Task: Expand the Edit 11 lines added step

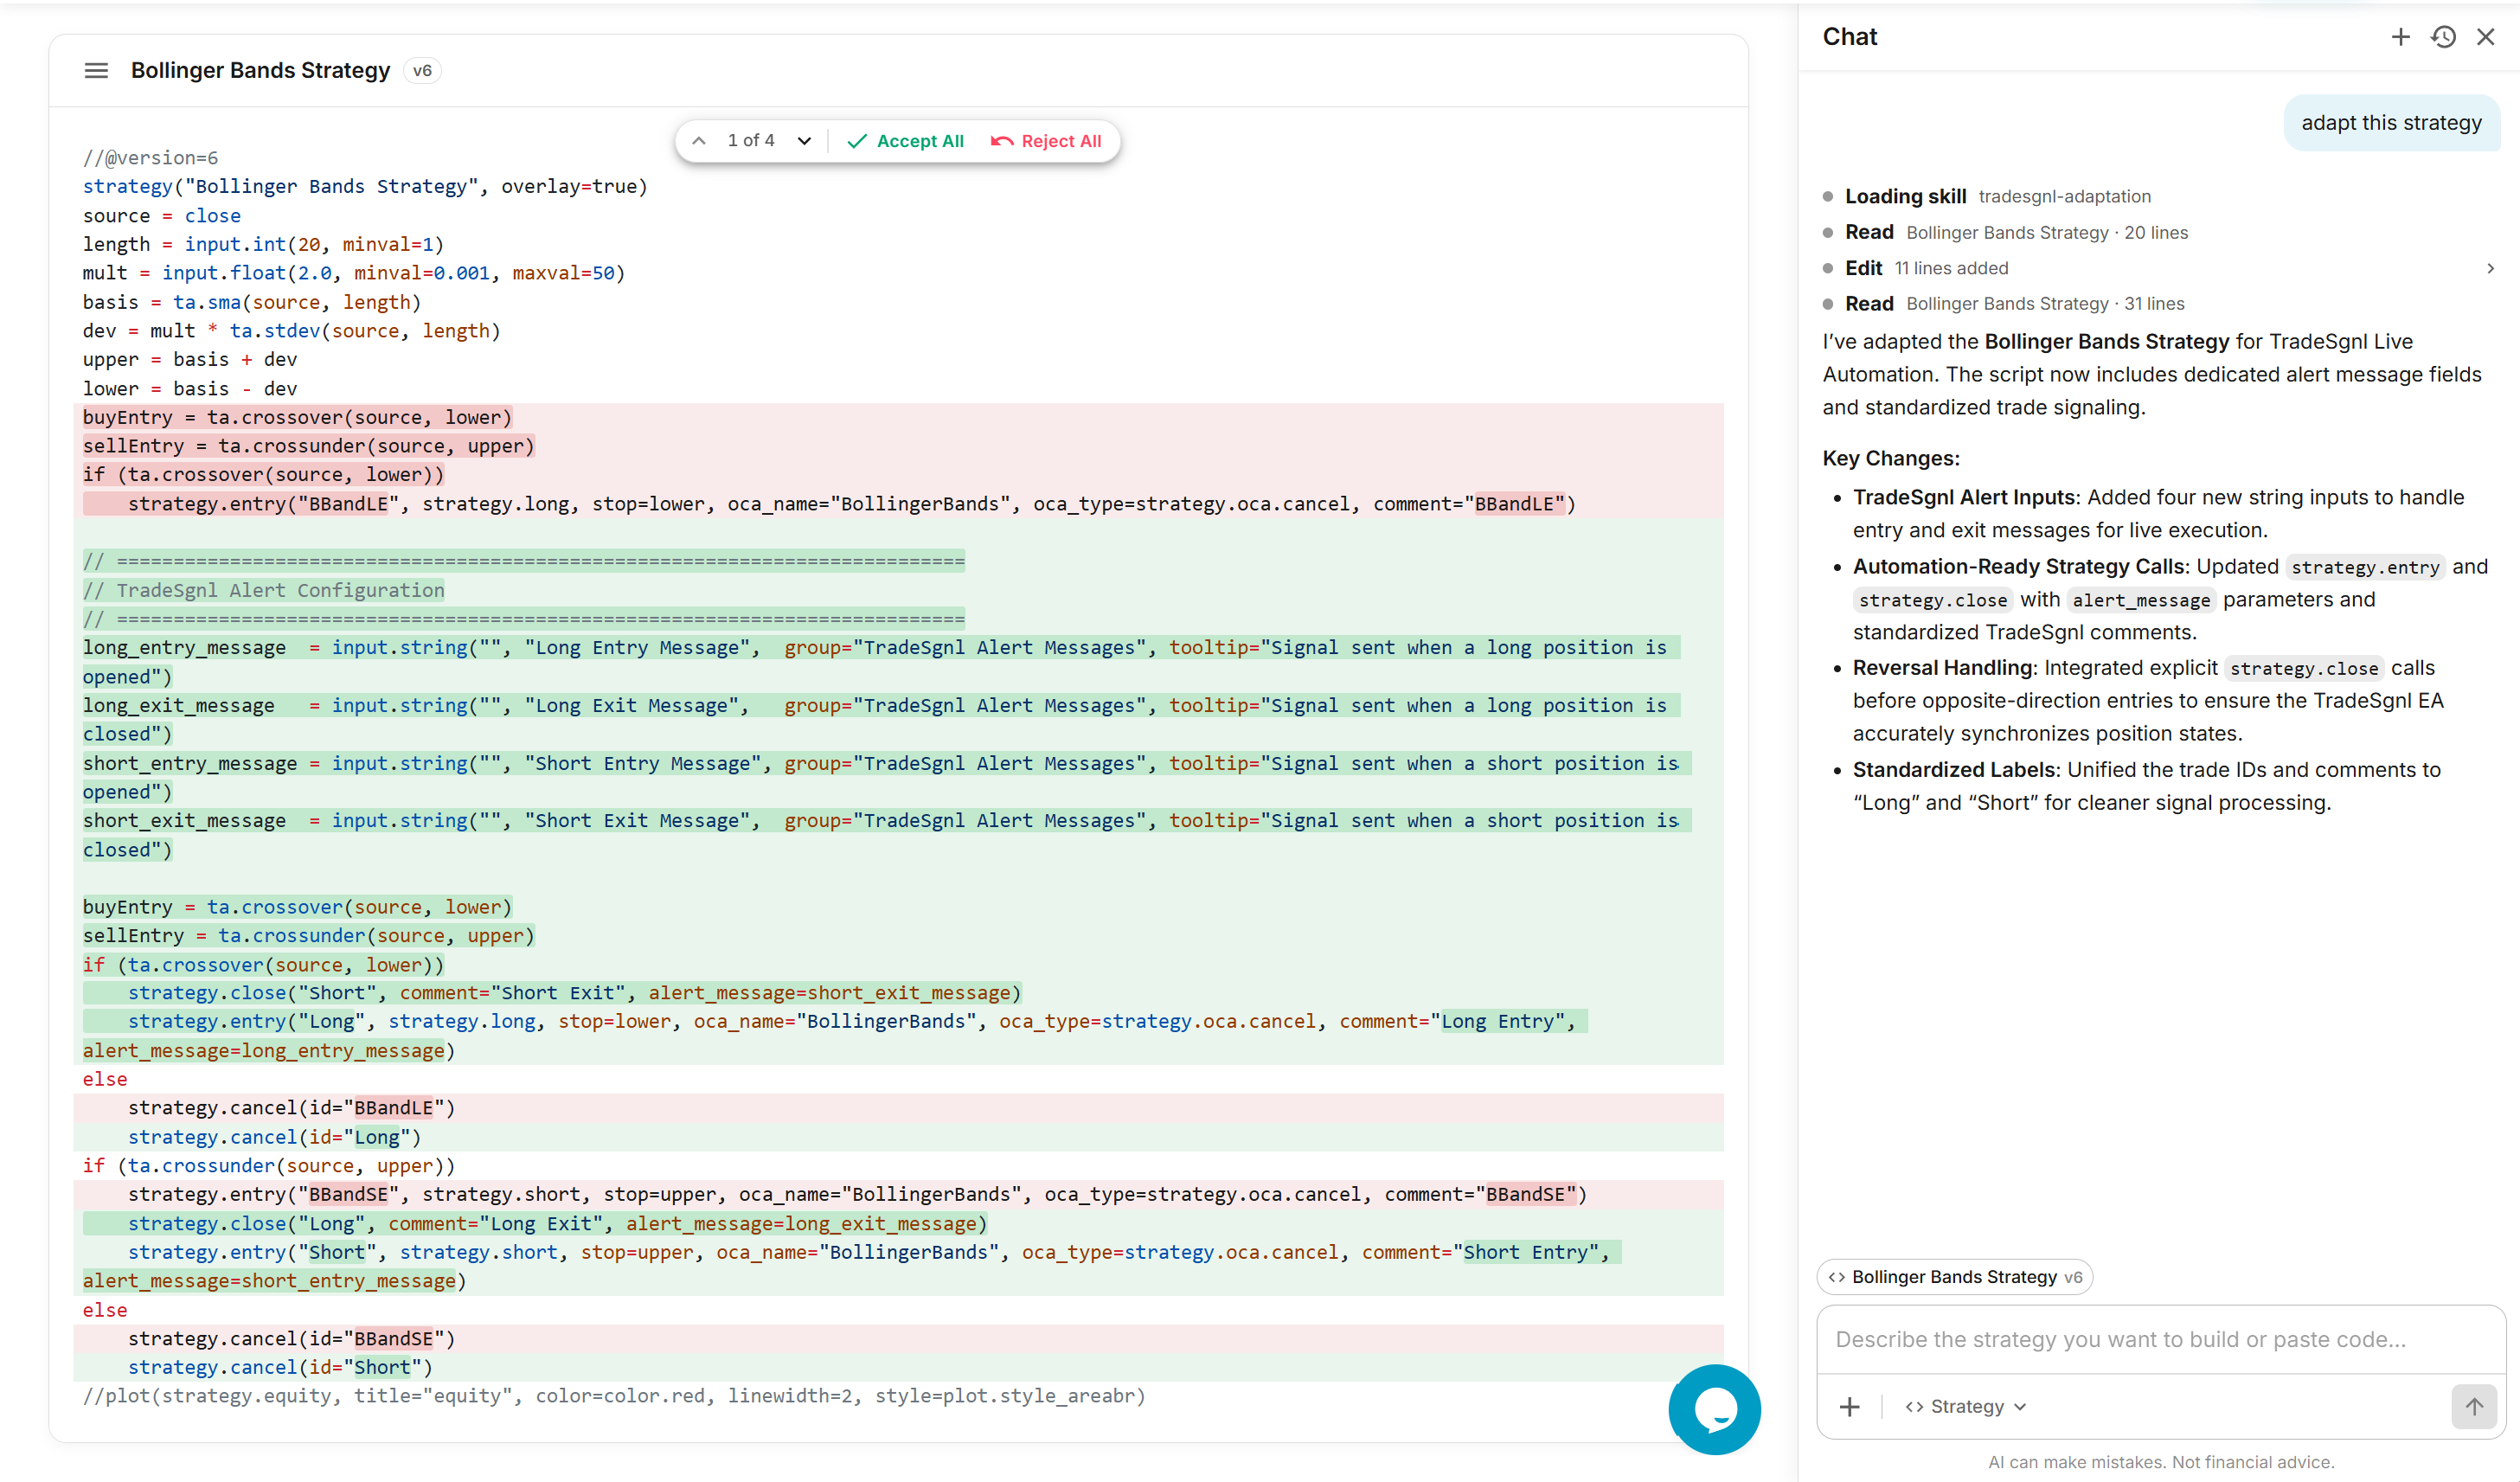Action: tap(2490, 268)
